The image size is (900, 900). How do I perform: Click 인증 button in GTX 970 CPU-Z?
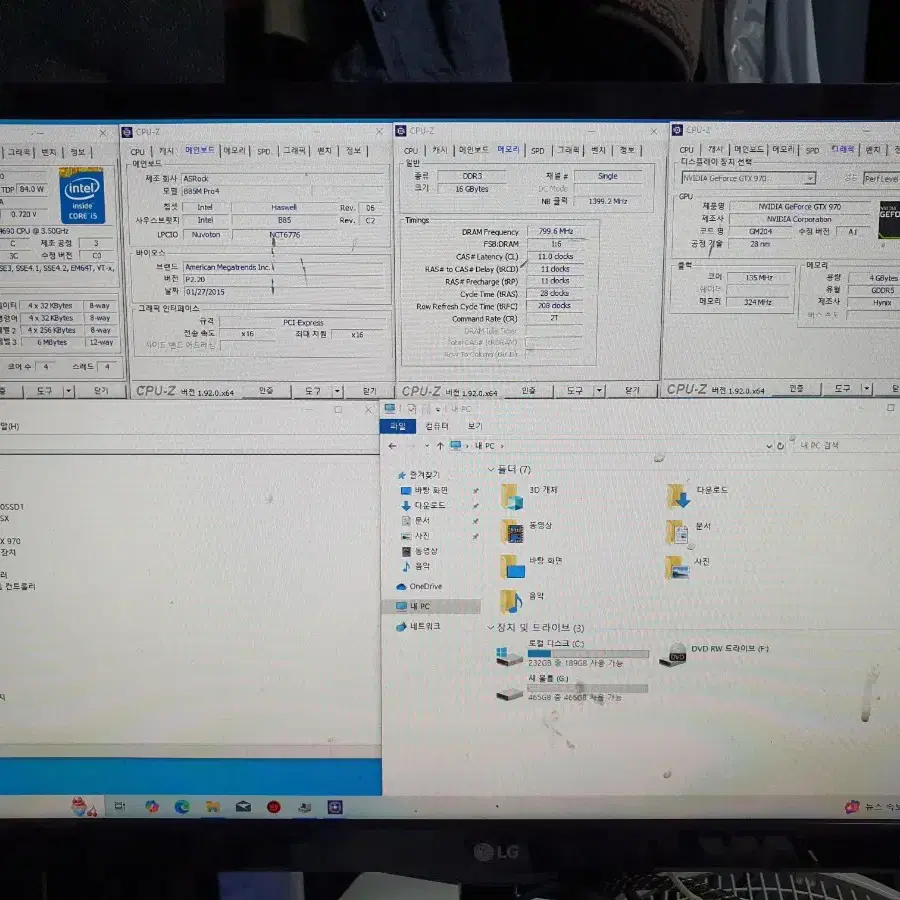click(x=796, y=389)
